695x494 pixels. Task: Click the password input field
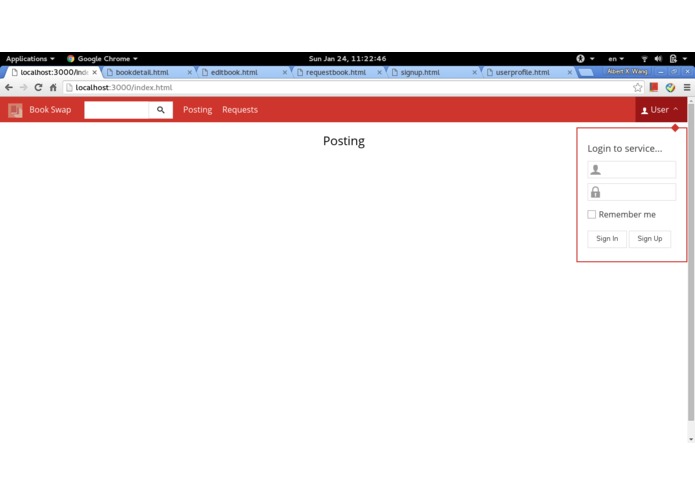click(632, 192)
